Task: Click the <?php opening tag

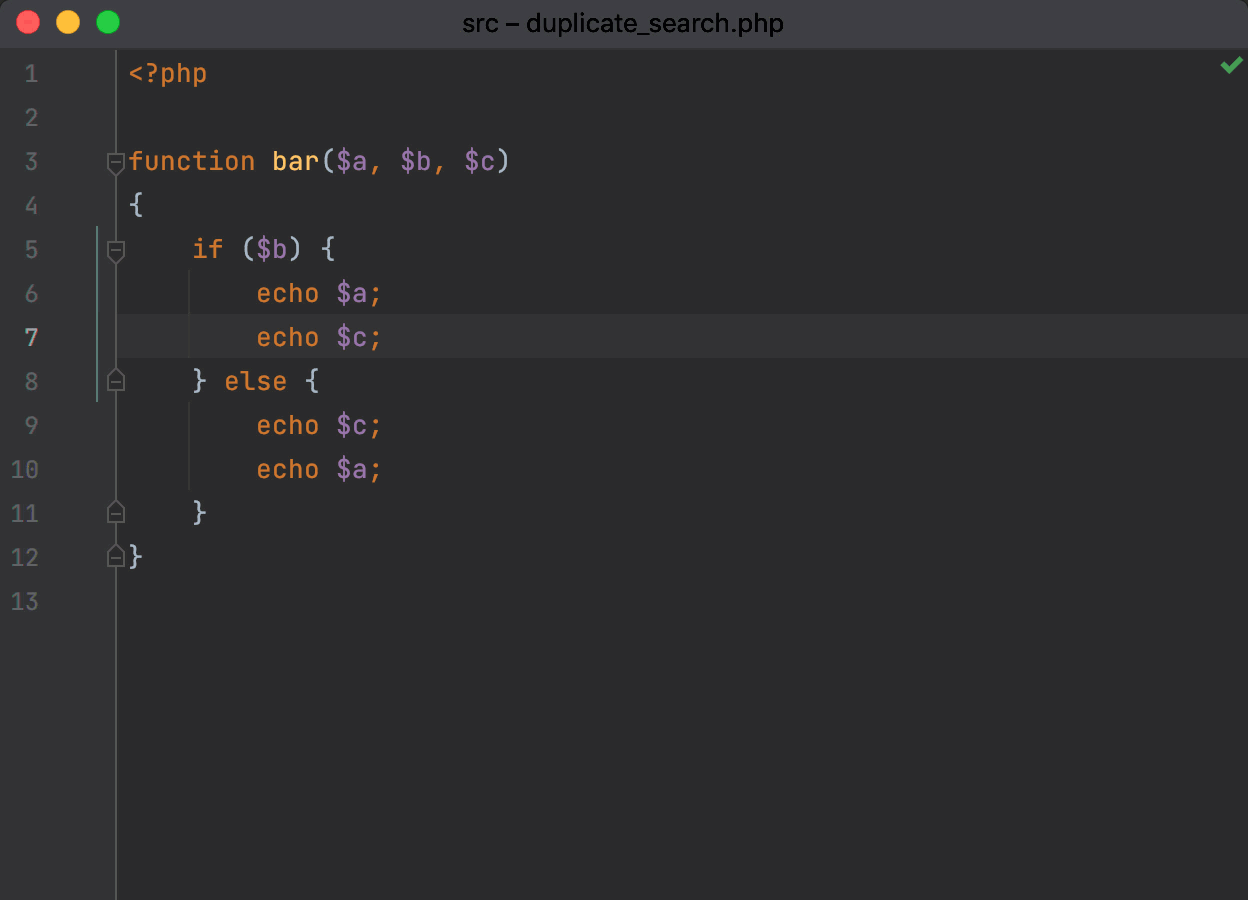Action: click(168, 74)
